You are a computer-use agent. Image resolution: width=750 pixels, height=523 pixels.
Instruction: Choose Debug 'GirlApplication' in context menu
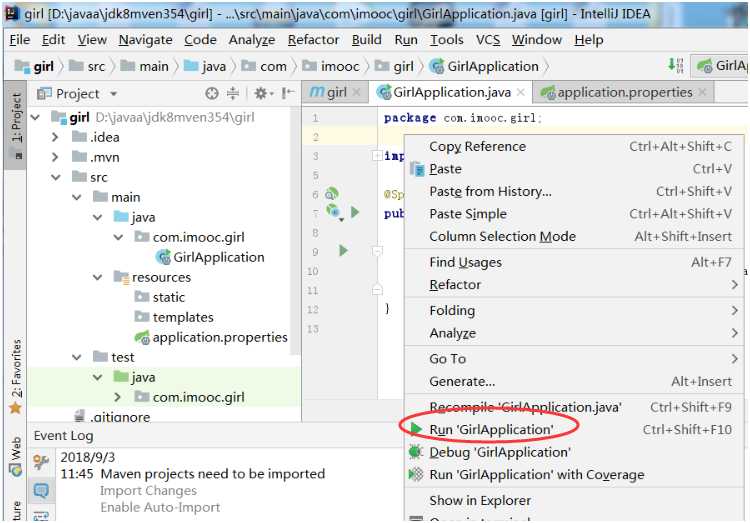574,452
